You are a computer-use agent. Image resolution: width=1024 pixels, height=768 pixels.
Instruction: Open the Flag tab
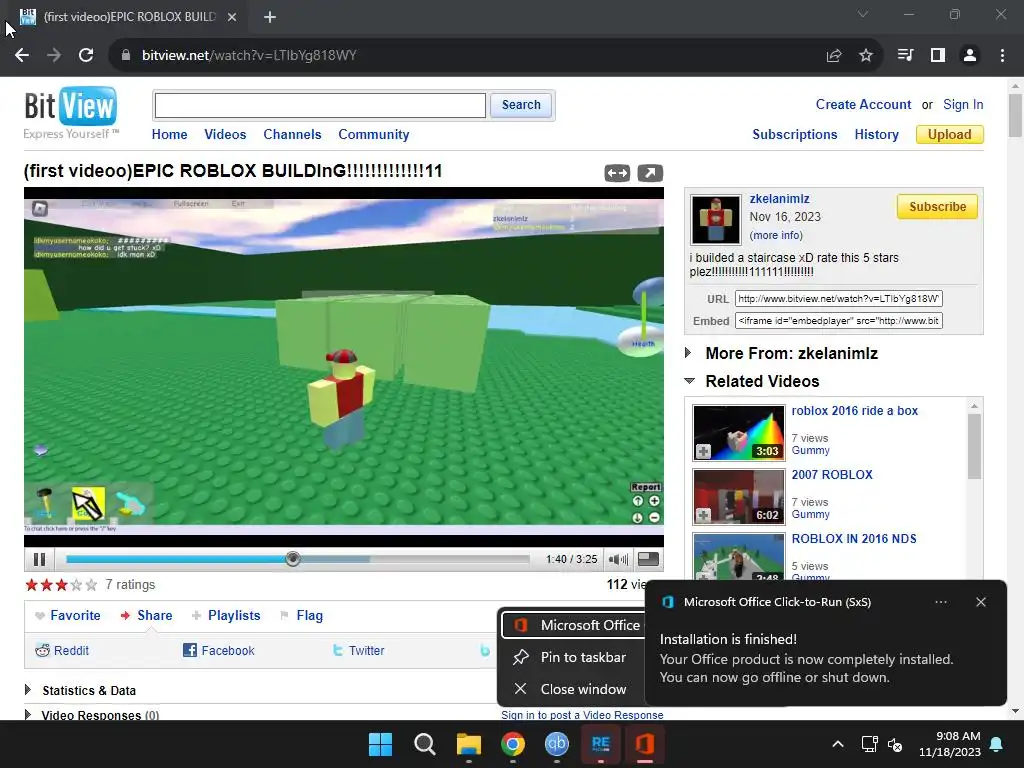(x=302, y=615)
